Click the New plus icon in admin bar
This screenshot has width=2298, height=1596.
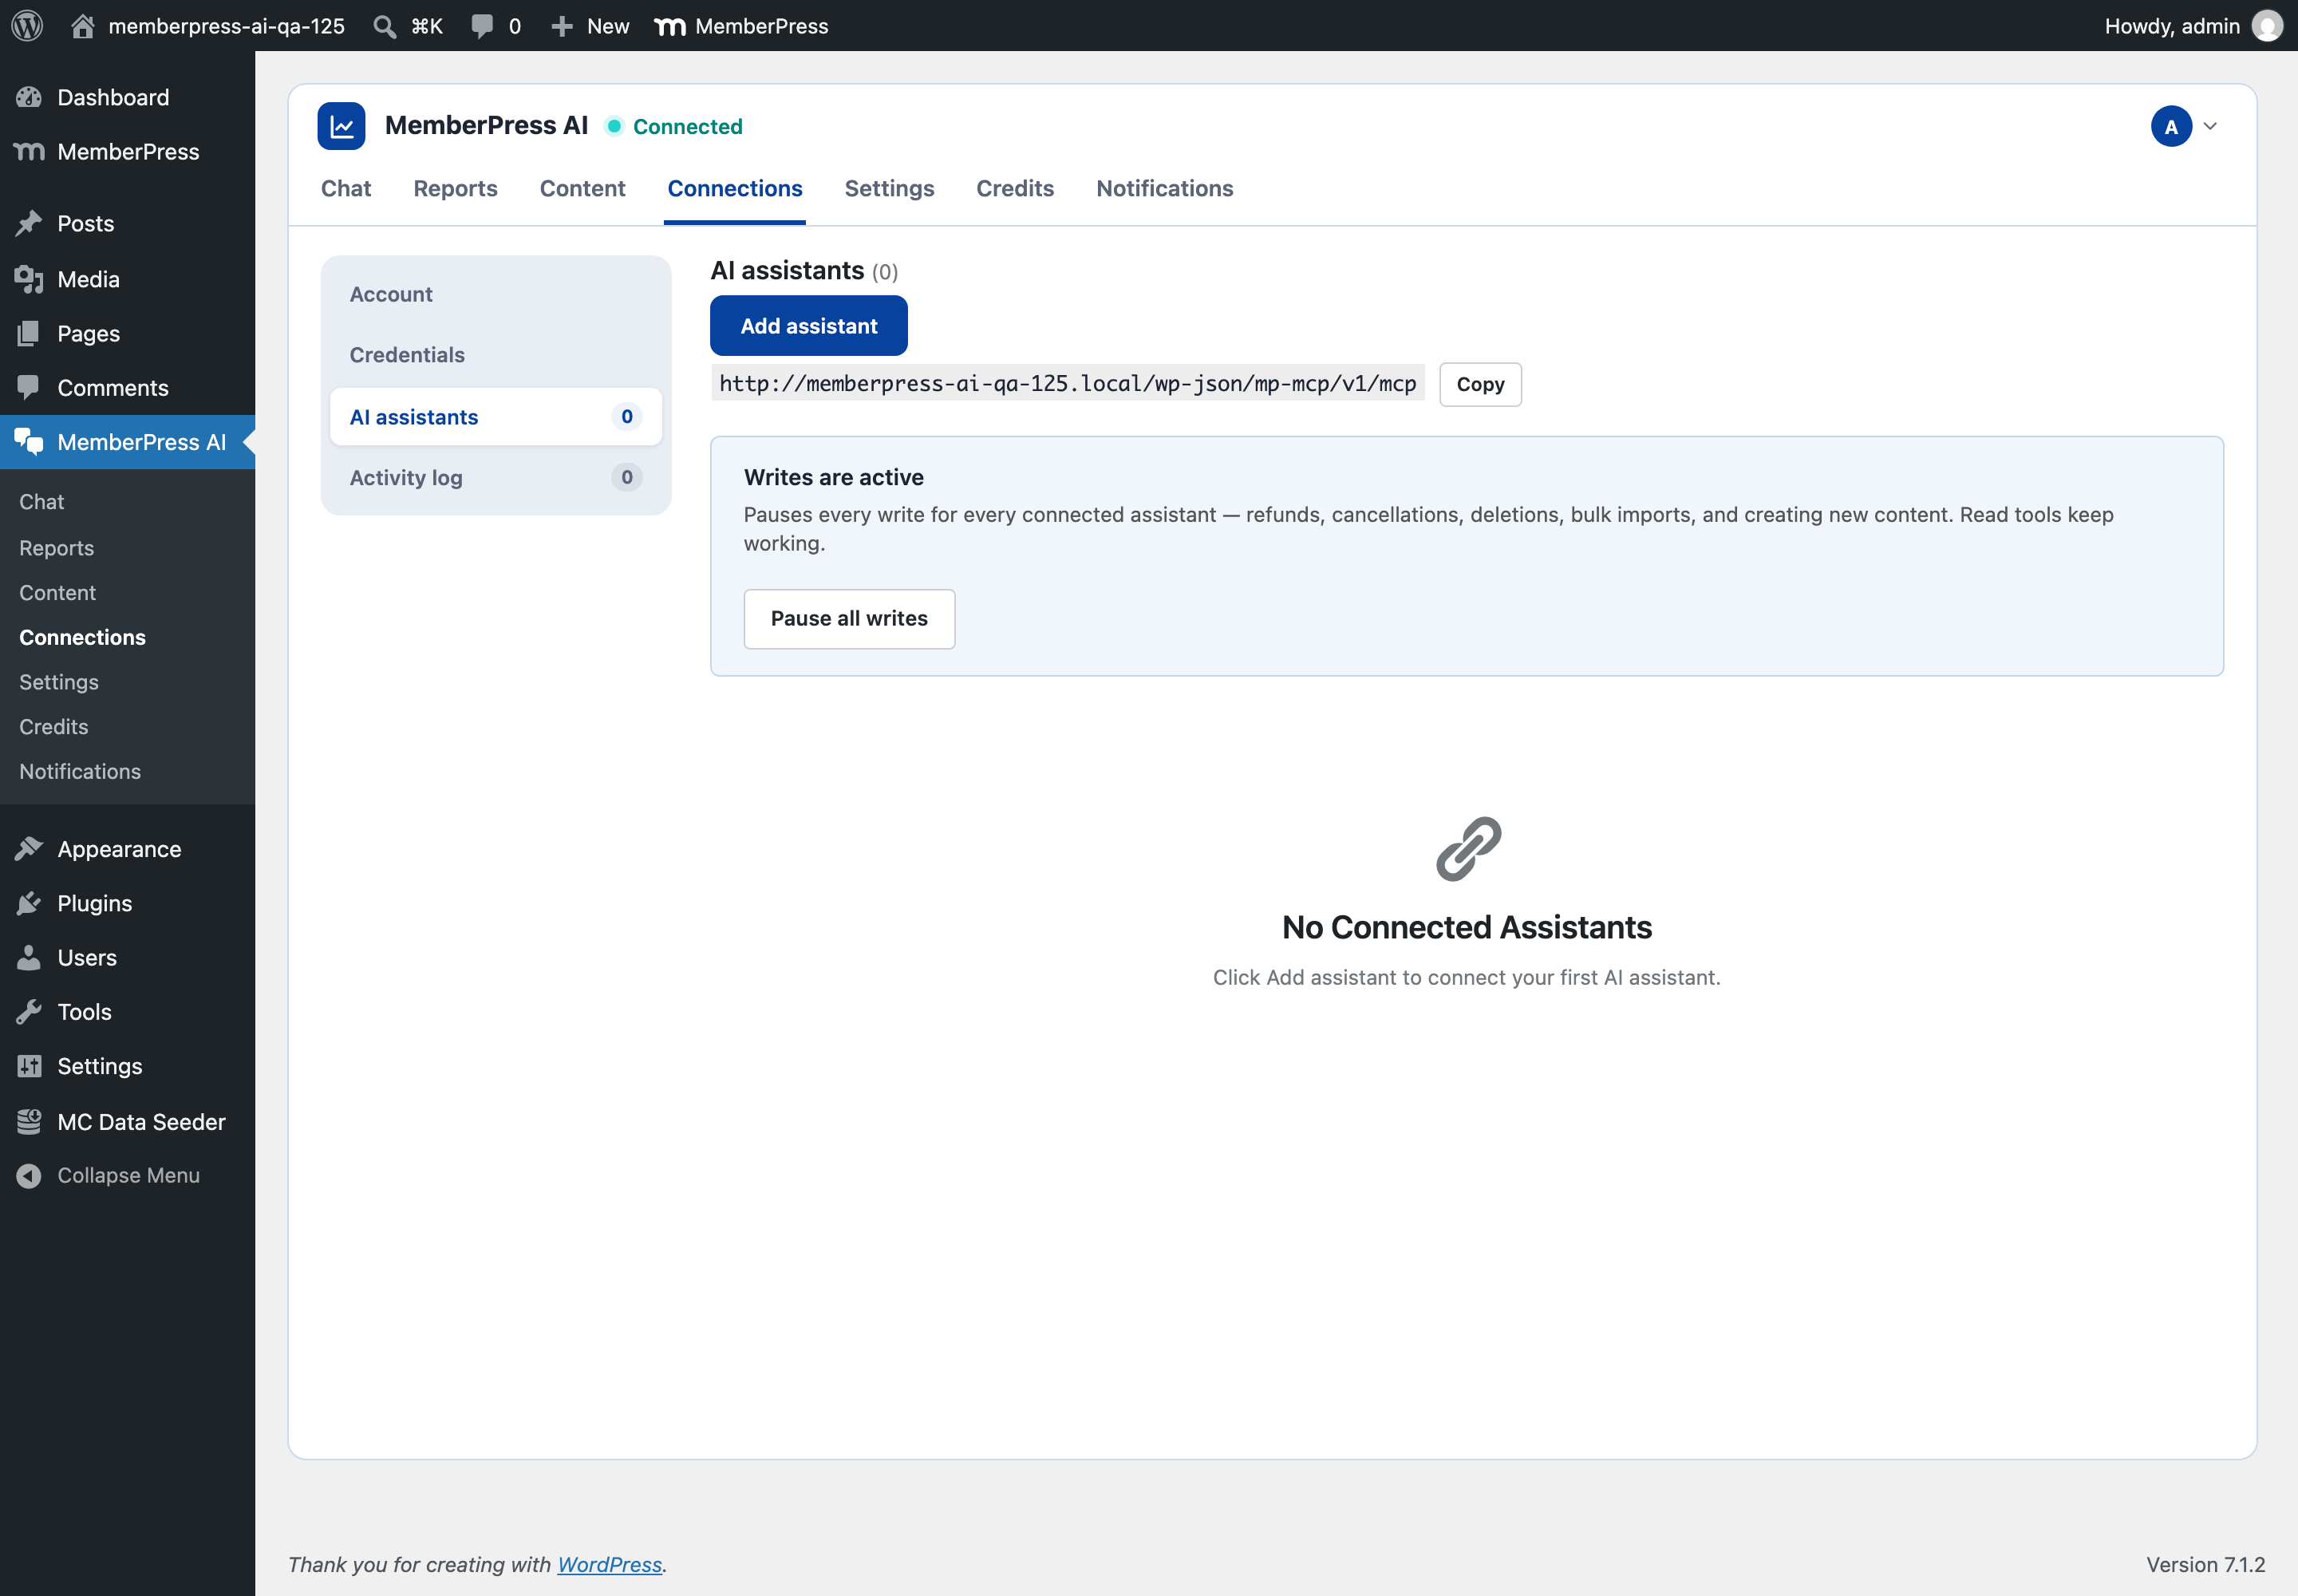coord(562,26)
